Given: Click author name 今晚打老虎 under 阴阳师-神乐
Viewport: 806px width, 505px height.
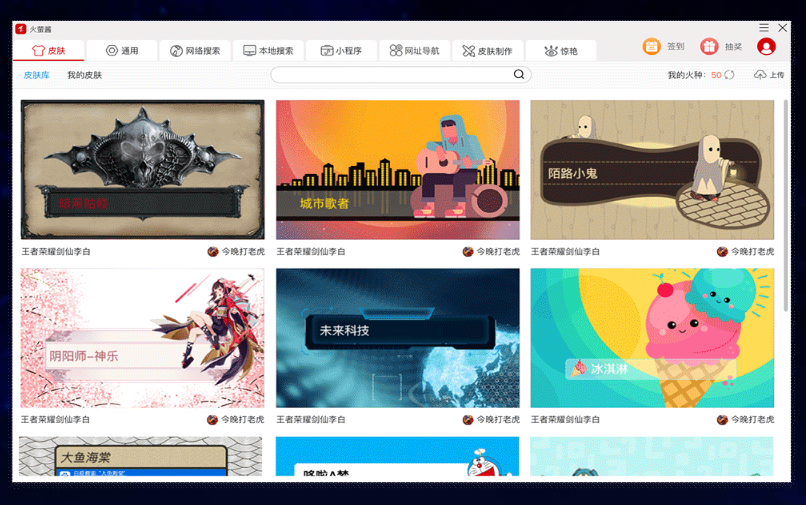Looking at the screenshot, I should coord(243,420).
